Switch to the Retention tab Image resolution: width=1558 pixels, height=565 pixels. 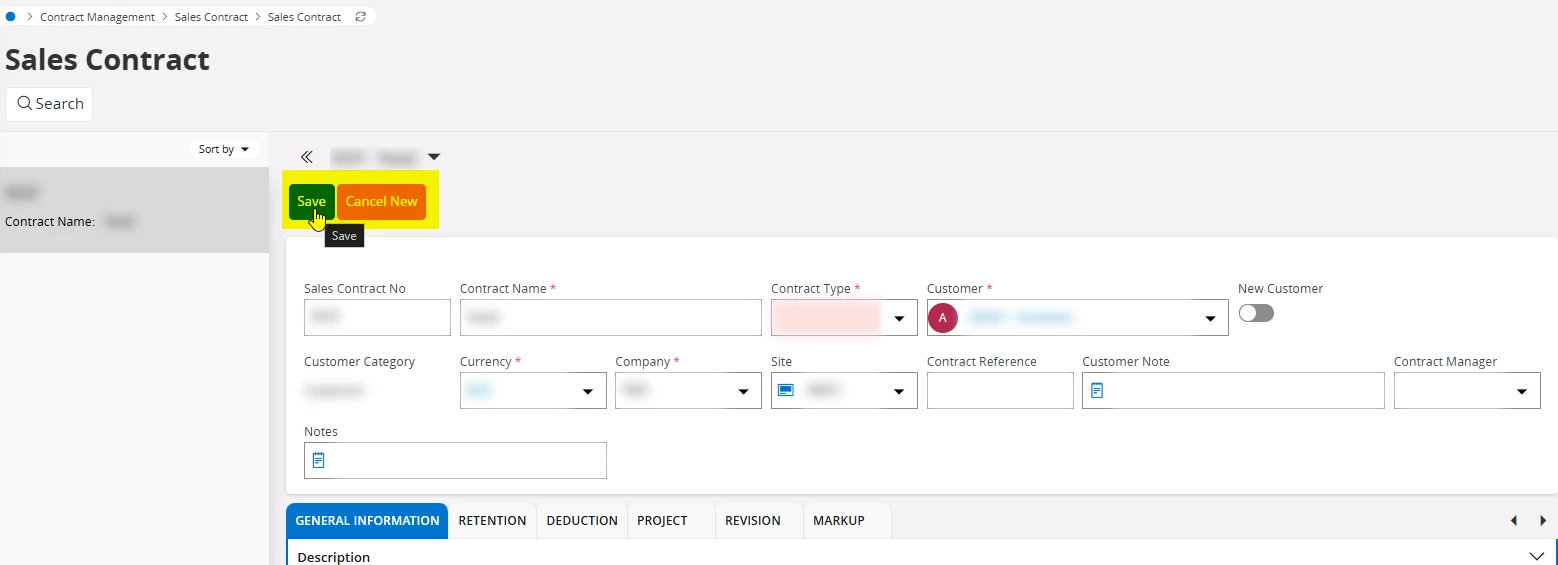click(x=492, y=521)
